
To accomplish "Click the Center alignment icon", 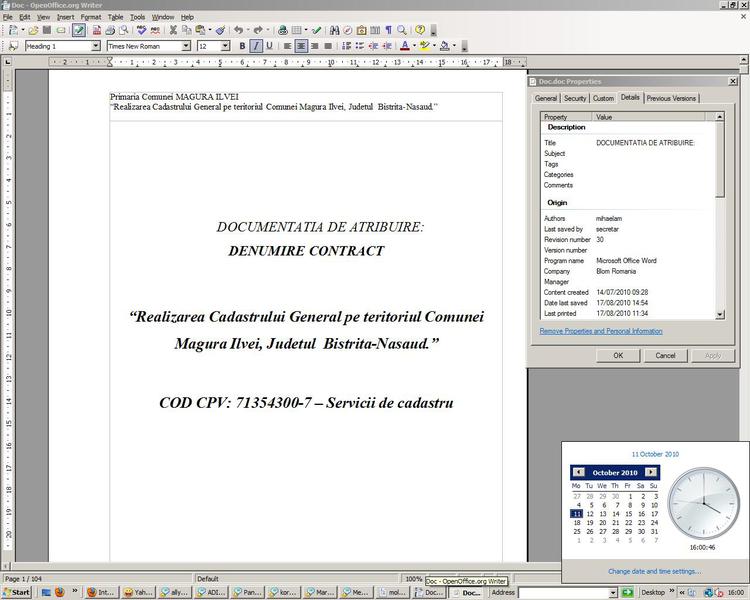I will 301,46.
